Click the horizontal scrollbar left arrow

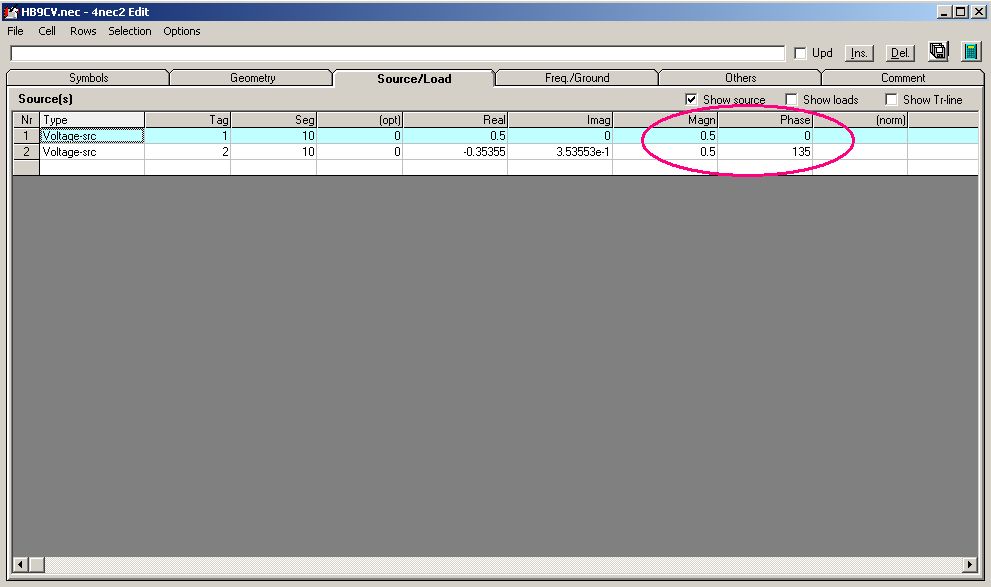coord(21,565)
